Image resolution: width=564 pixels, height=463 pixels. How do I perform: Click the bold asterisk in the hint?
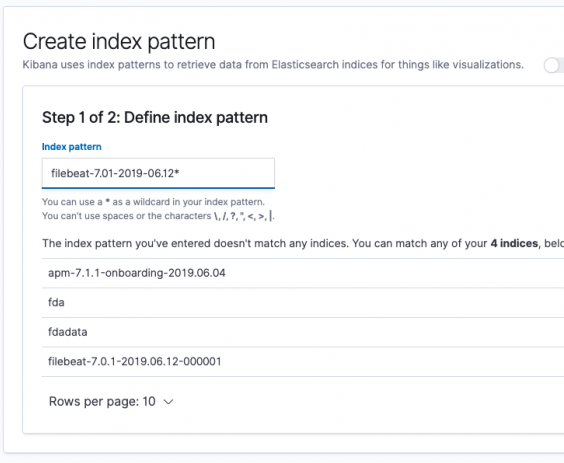click(107, 201)
